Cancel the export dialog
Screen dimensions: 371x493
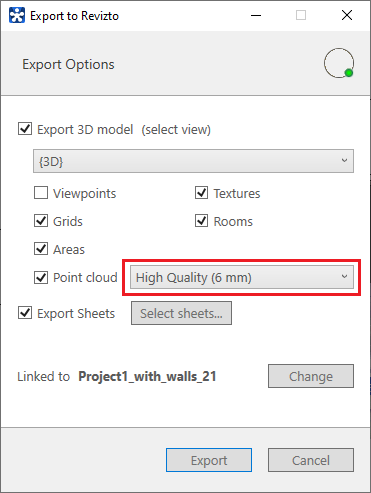tap(311, 460)
